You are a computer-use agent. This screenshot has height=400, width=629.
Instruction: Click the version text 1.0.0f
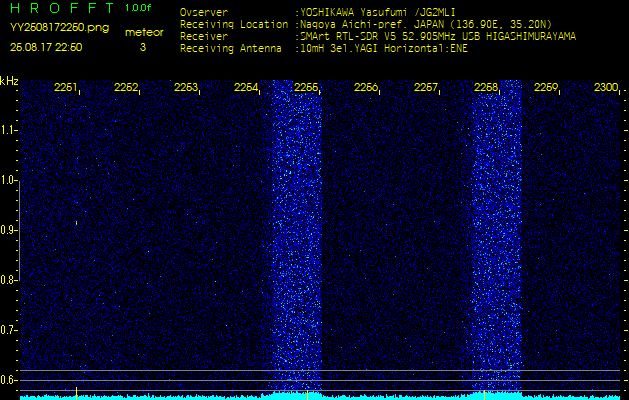(x=138, y=8)
